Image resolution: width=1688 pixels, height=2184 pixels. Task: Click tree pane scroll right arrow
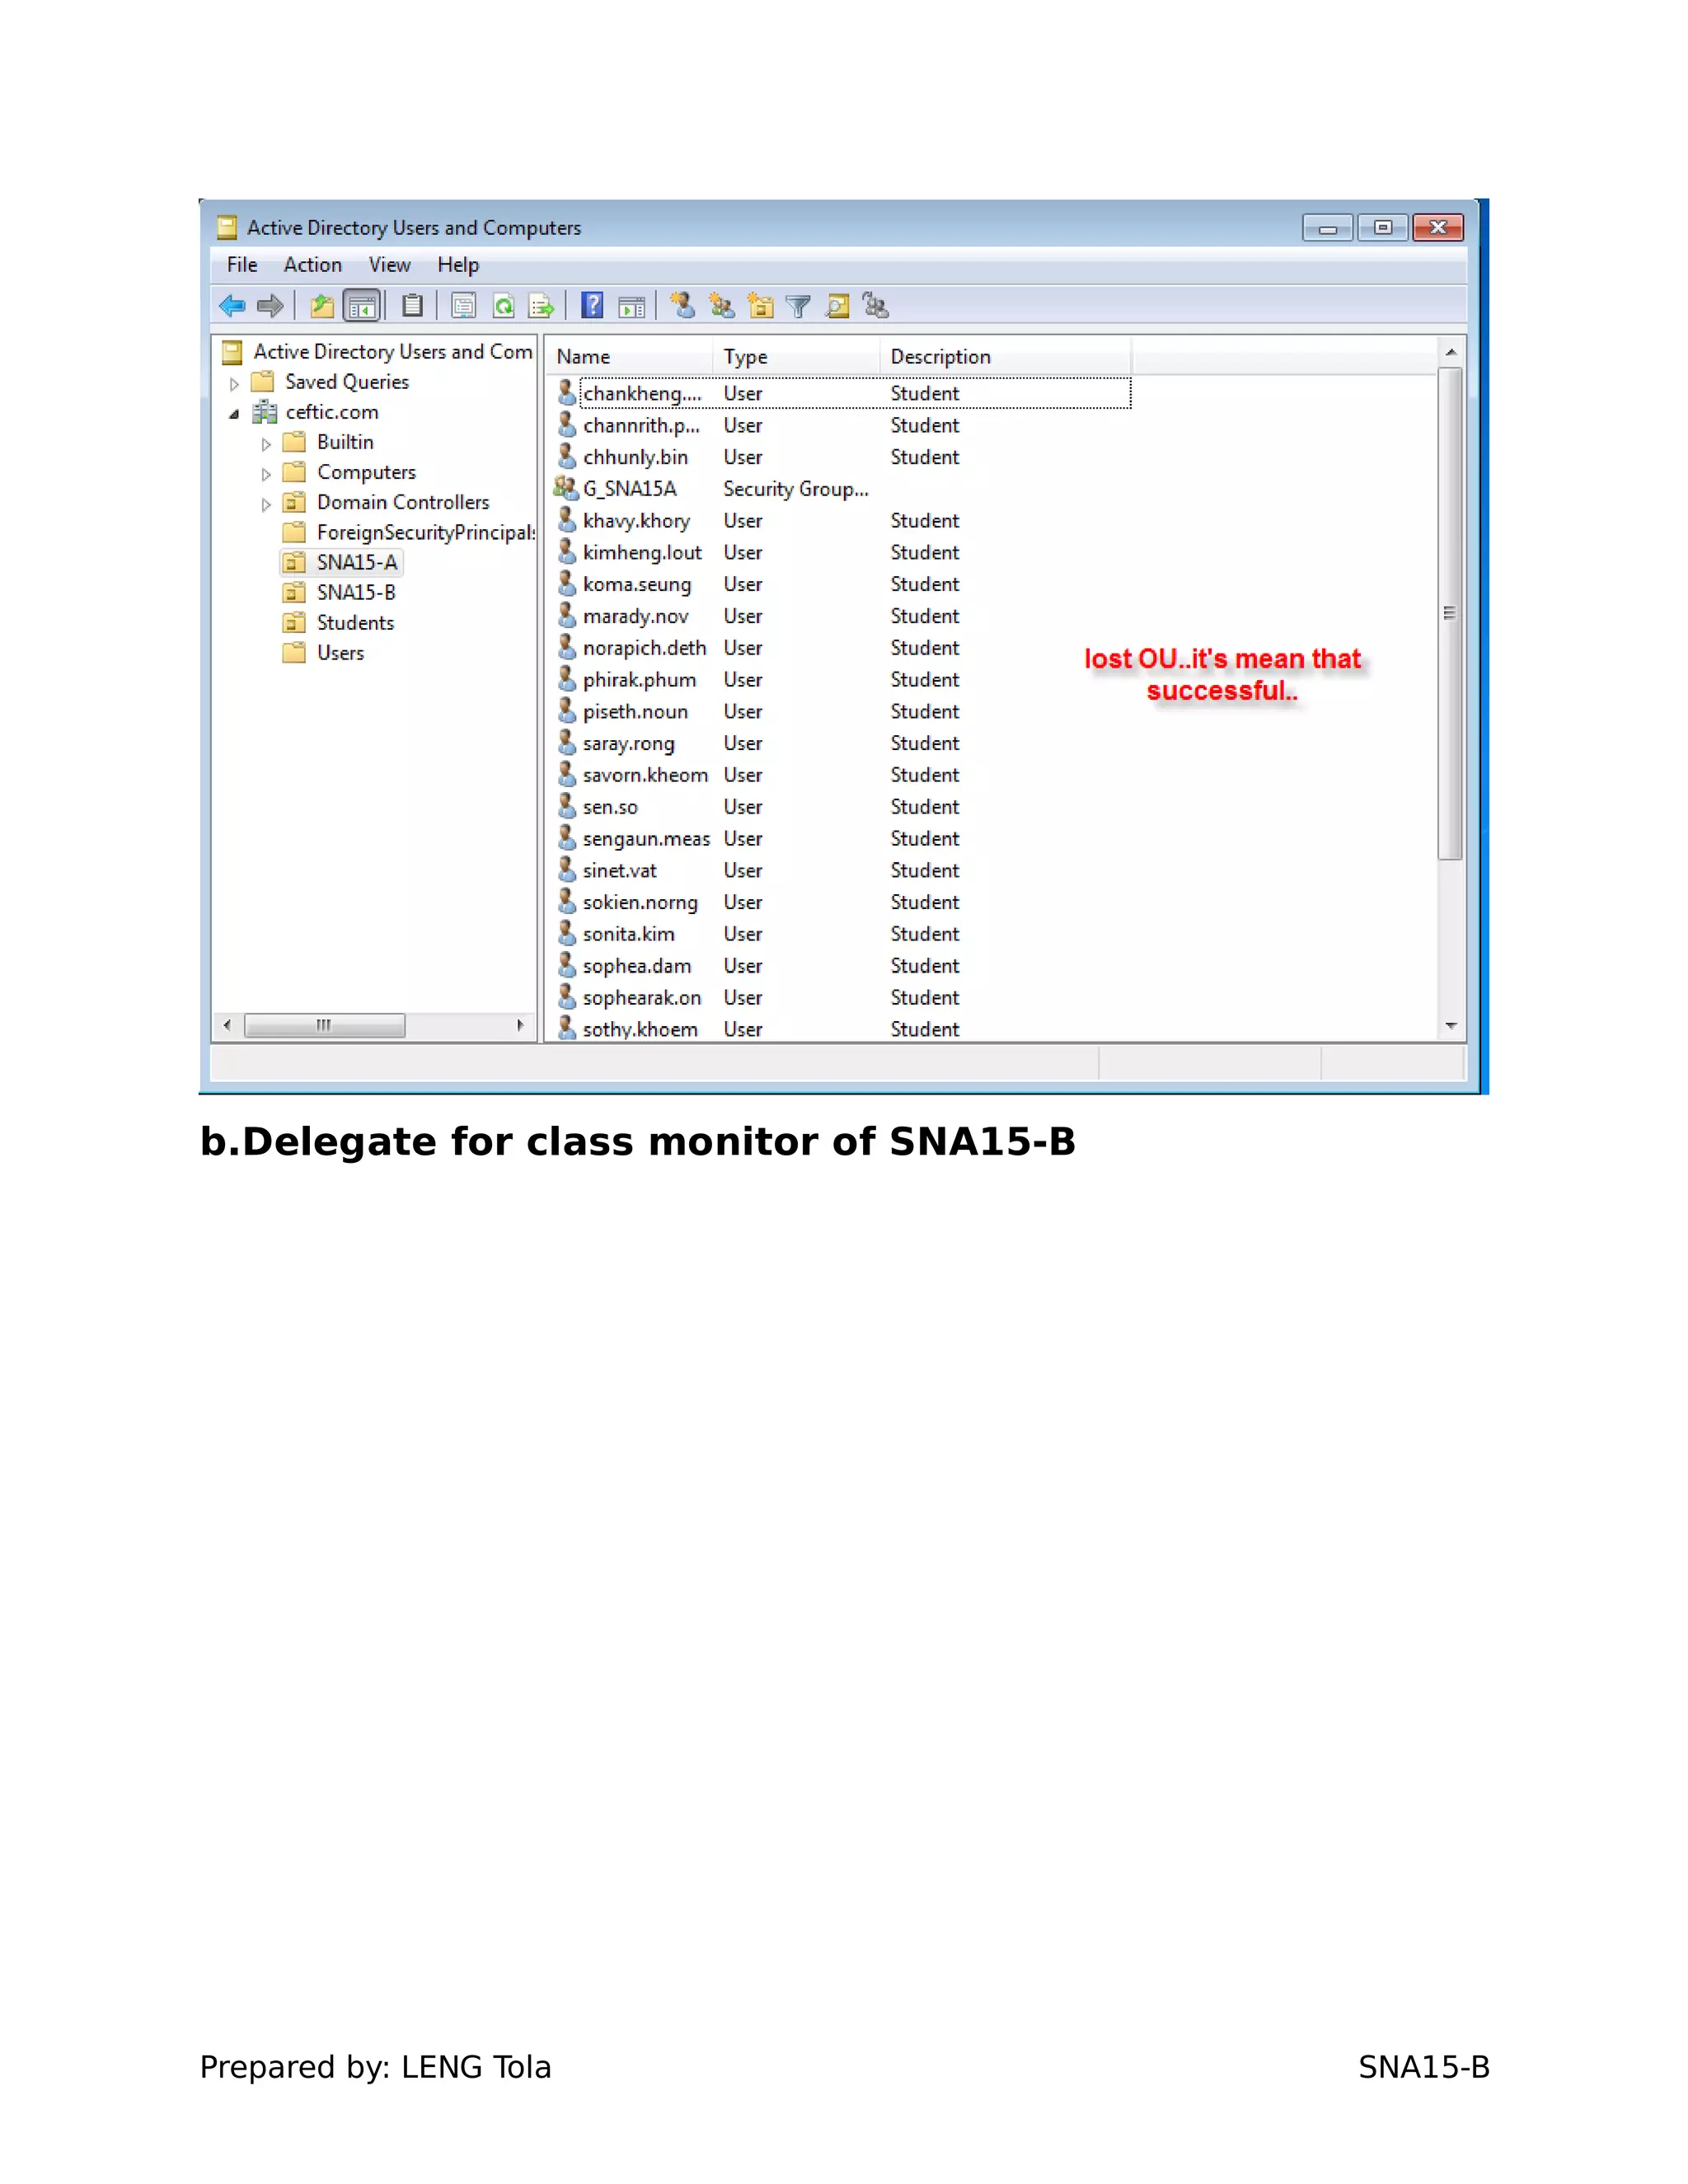(x=520, y=1025)
